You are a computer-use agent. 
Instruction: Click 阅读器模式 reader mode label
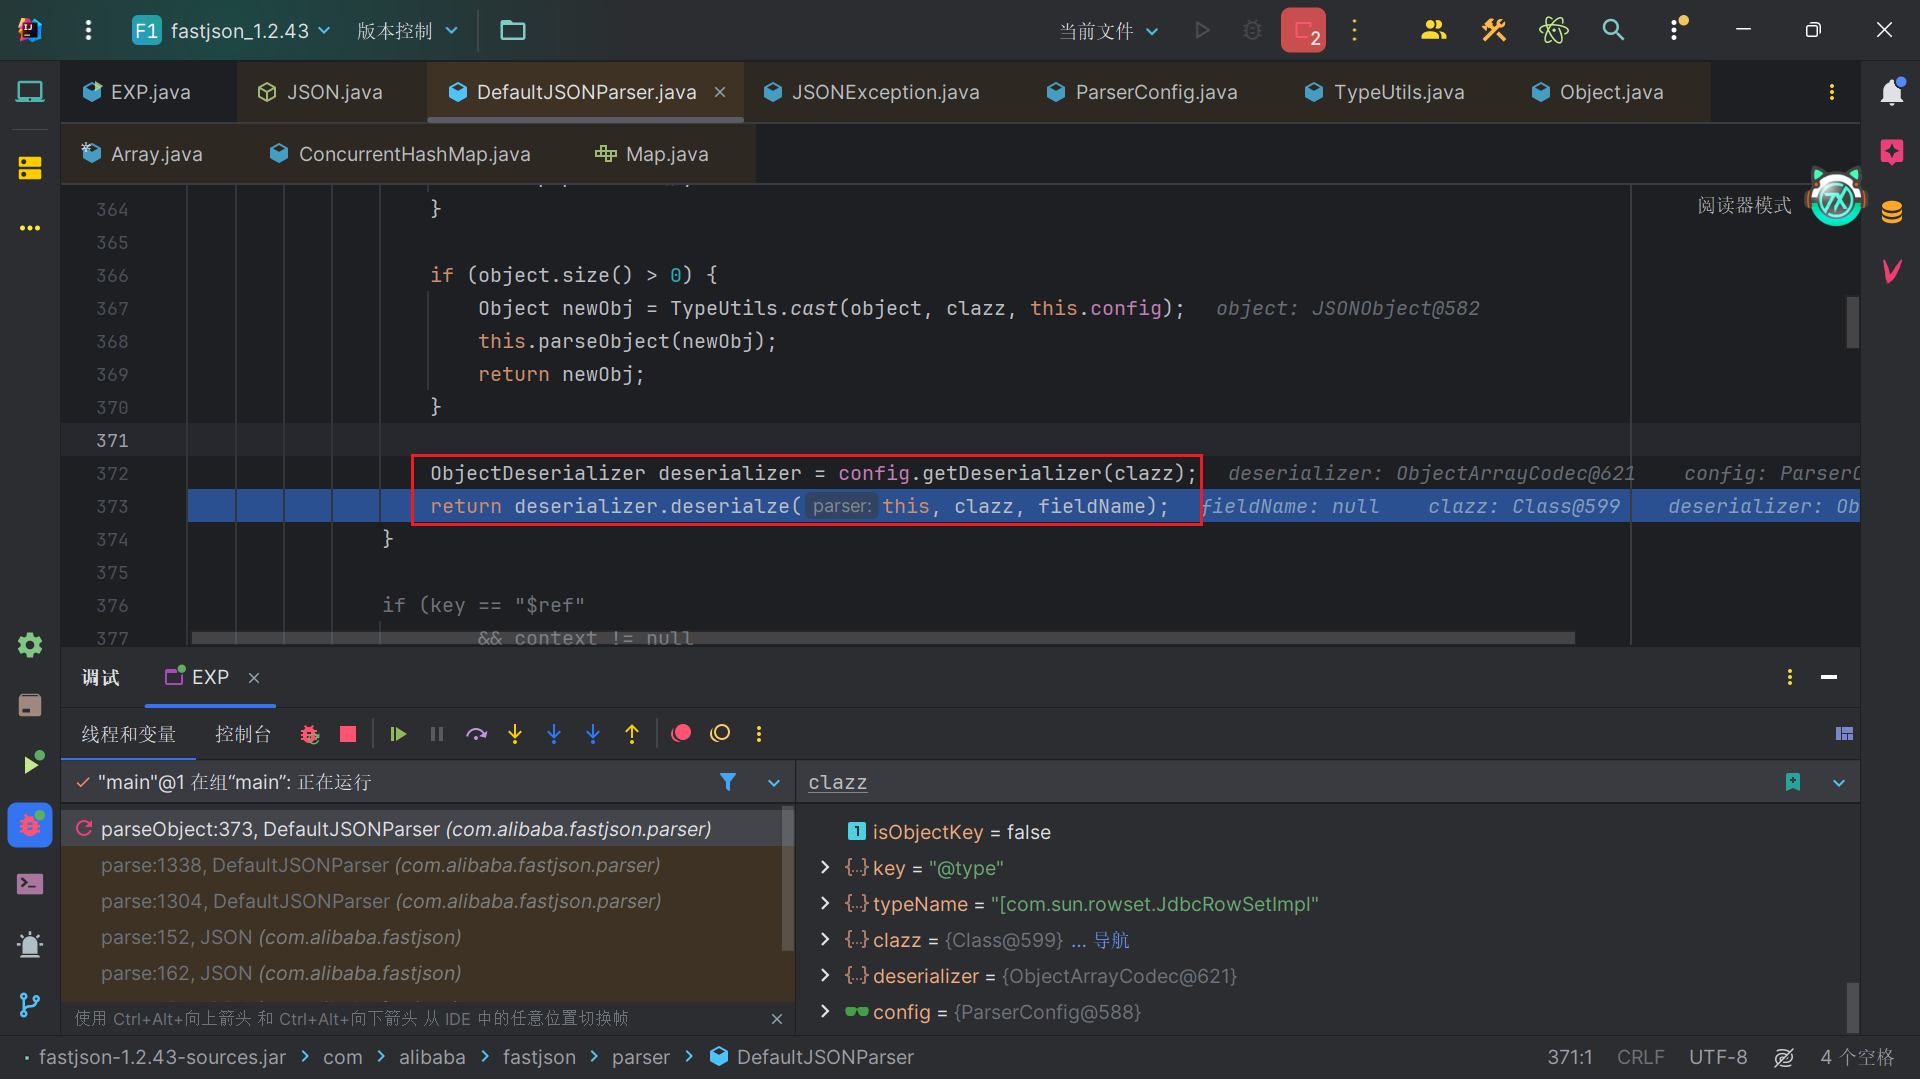point(1744,205)
